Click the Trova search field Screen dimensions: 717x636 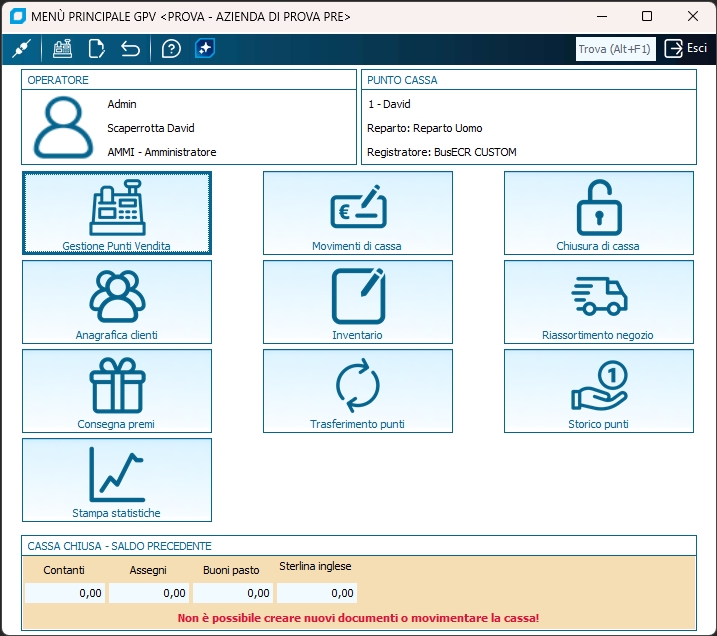(x=615, y=49)
